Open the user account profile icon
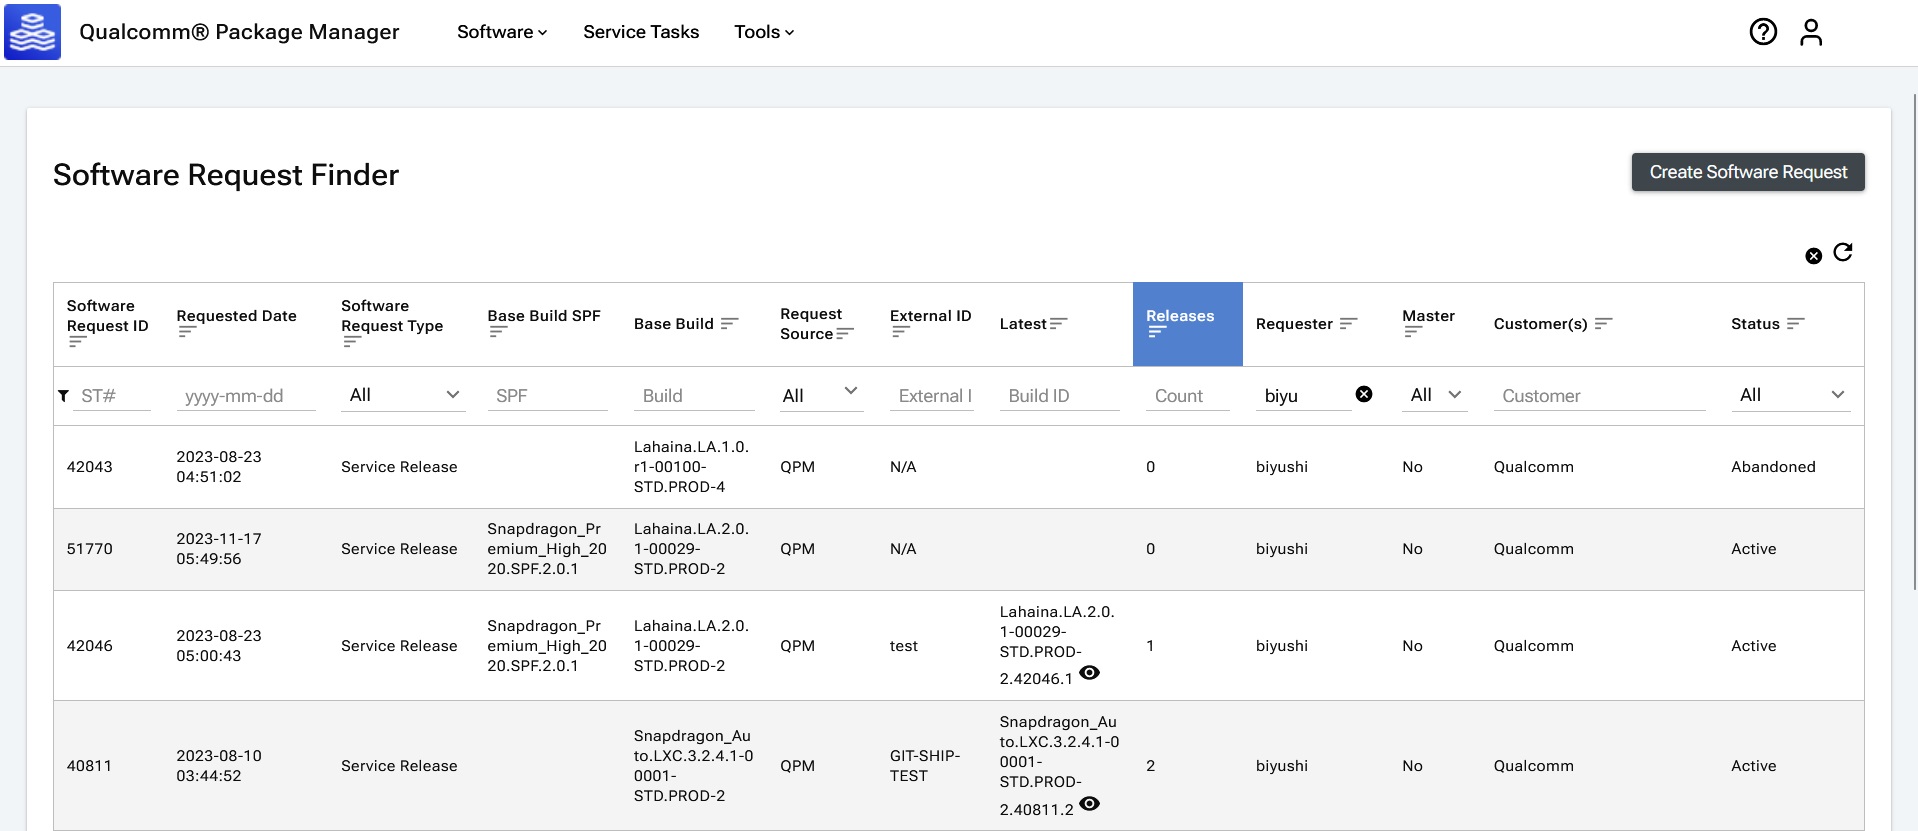Screen dimensions: 1918x831 pyautogui.click(x=1810, y=32)
